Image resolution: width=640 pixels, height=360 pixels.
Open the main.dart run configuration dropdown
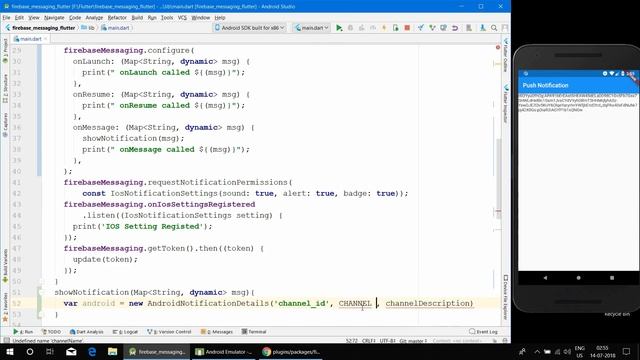click(311, 28)
